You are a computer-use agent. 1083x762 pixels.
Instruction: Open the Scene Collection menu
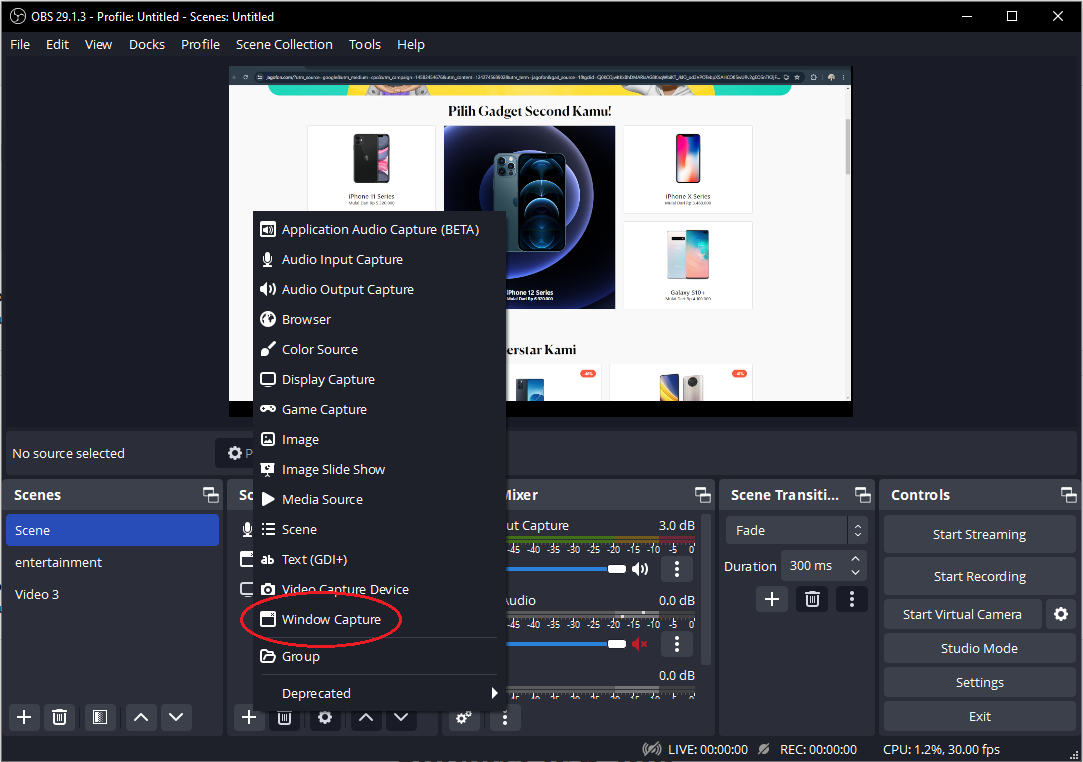point(284,44)
